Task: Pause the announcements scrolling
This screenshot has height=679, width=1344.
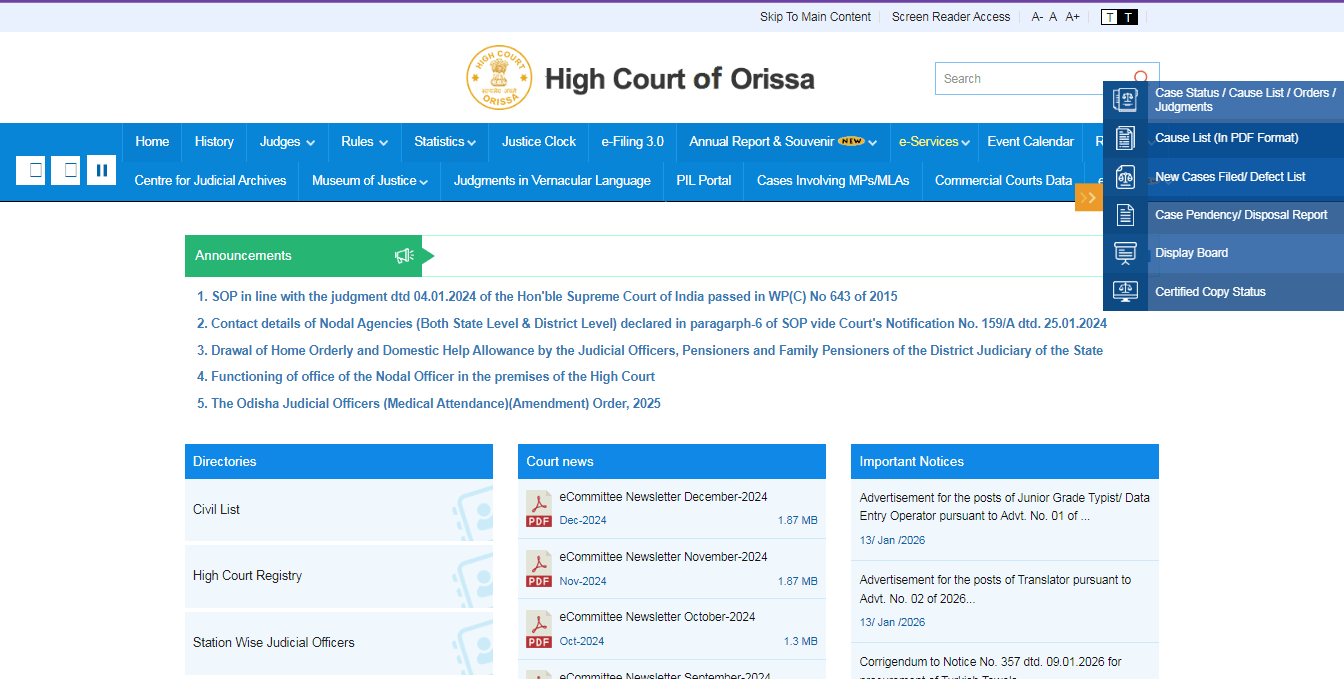Action: tap(101, 170)
